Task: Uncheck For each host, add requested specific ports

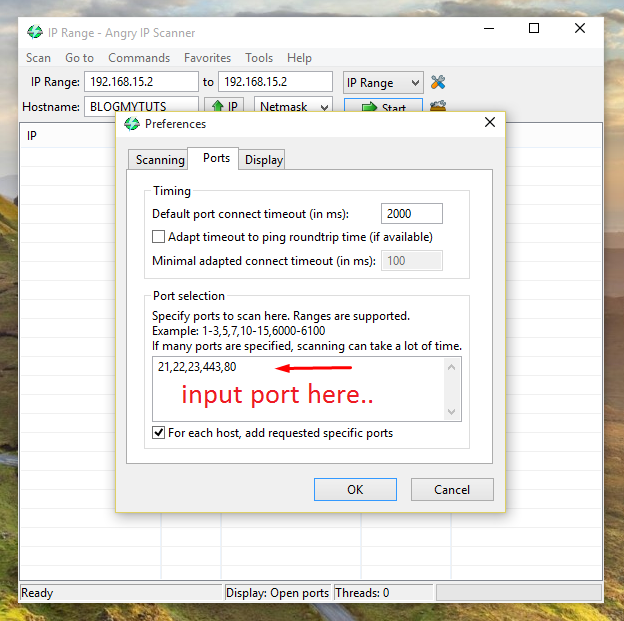Action: (158, 432)
